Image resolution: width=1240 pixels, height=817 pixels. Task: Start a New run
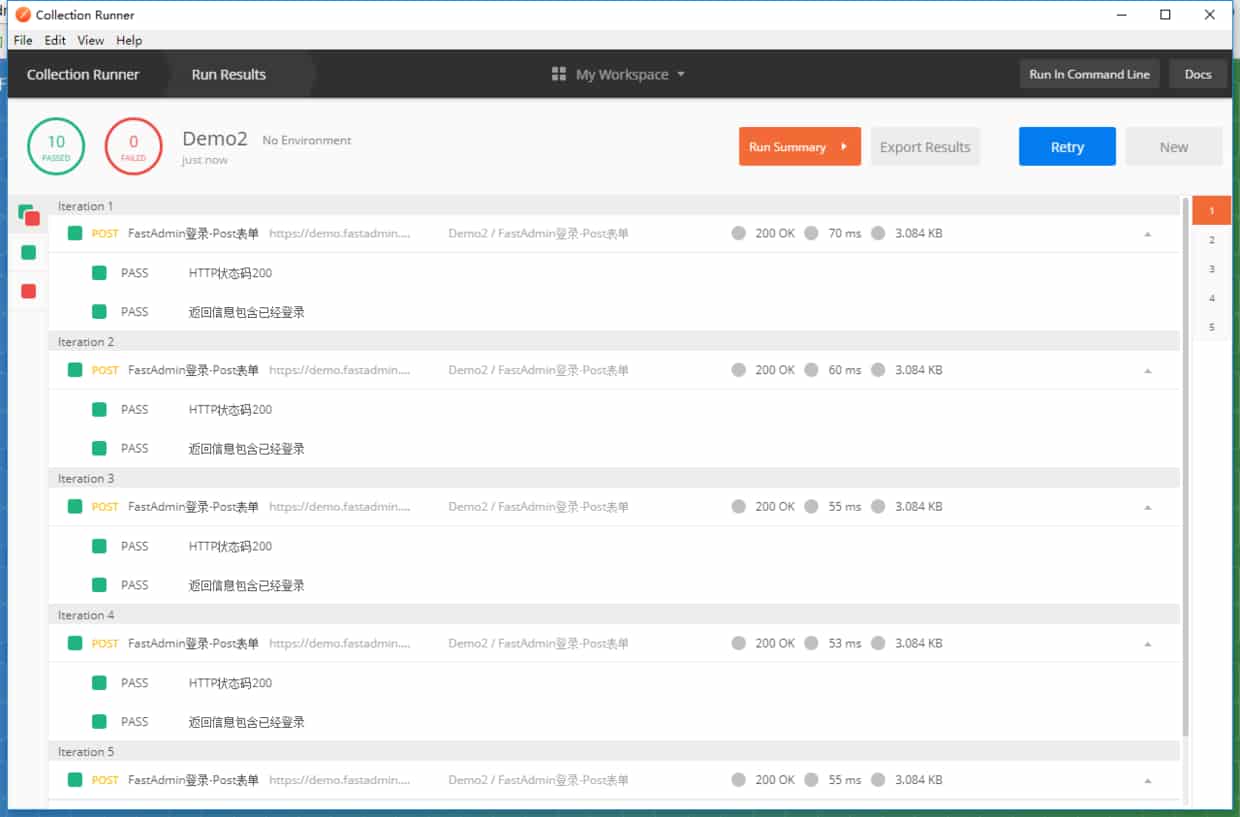(x=1174, y=146)
